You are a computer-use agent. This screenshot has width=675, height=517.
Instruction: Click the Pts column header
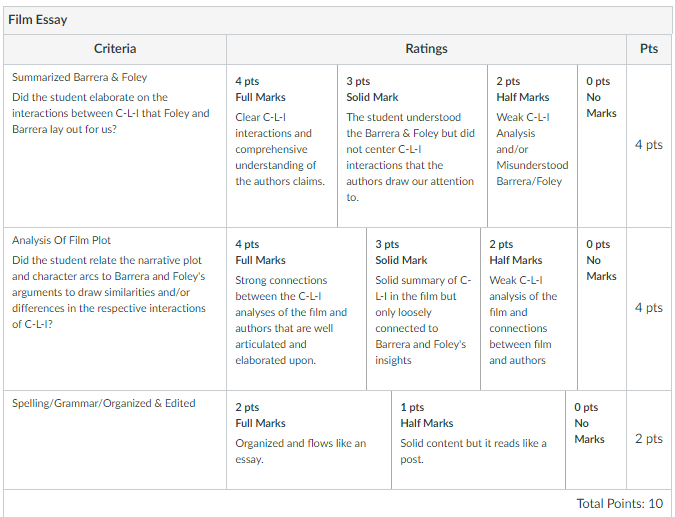coord(649,49)
